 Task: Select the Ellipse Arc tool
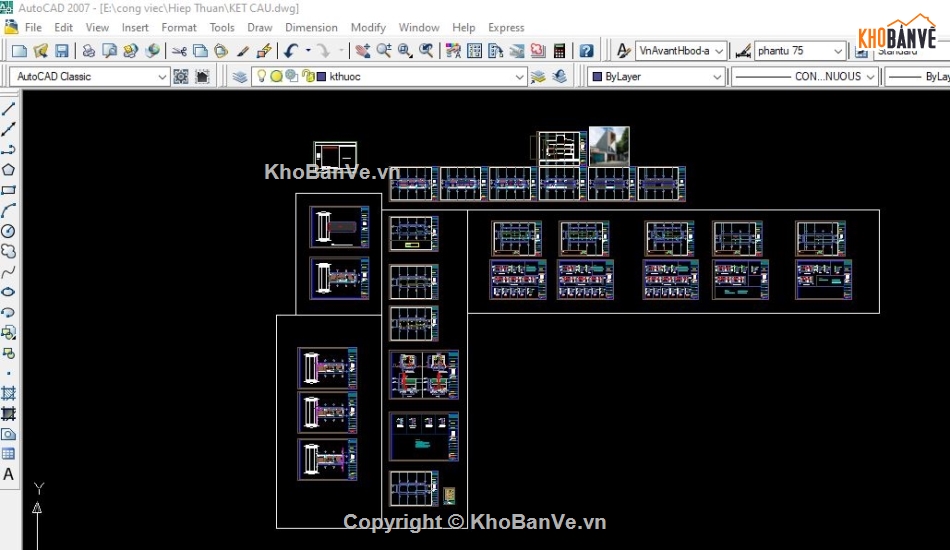(8, 313)
